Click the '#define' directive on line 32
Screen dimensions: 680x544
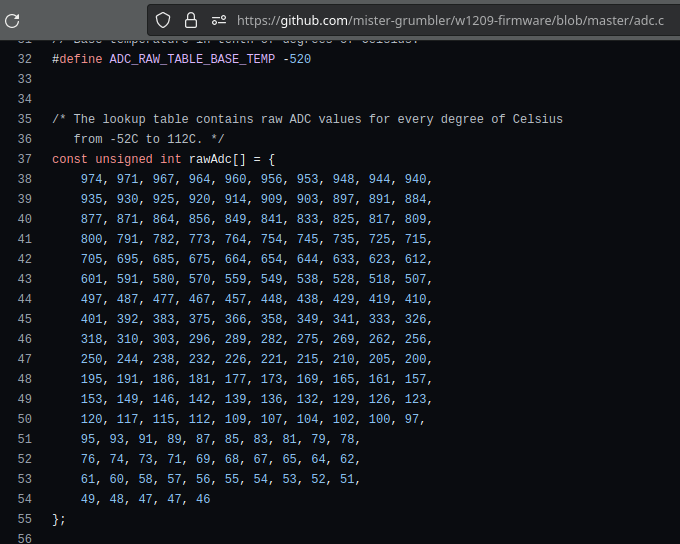click(77, 59)
